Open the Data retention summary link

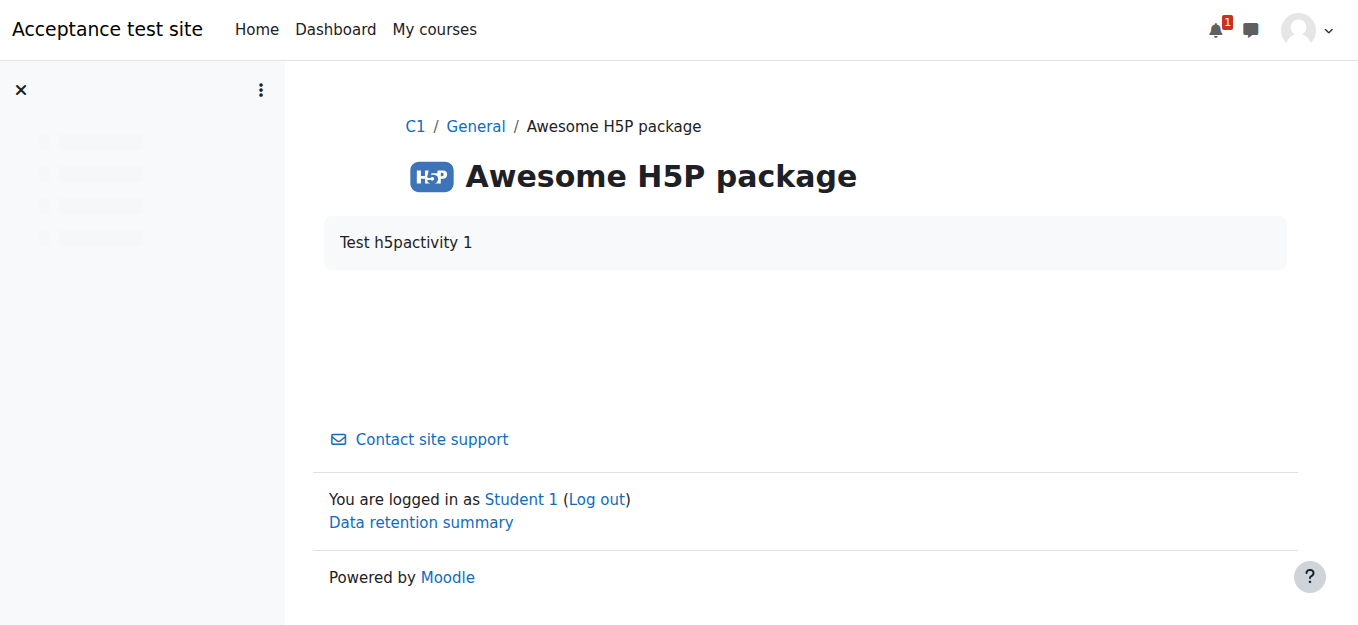(421, 523)
